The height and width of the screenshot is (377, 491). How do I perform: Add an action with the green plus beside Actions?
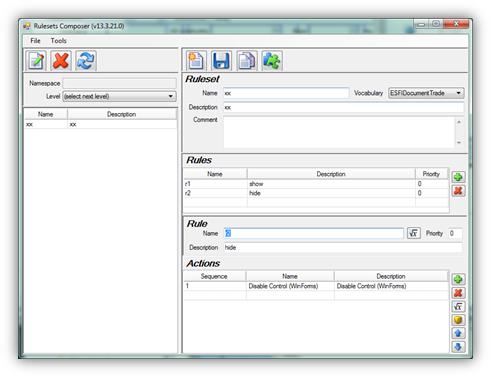pos(458,279)
